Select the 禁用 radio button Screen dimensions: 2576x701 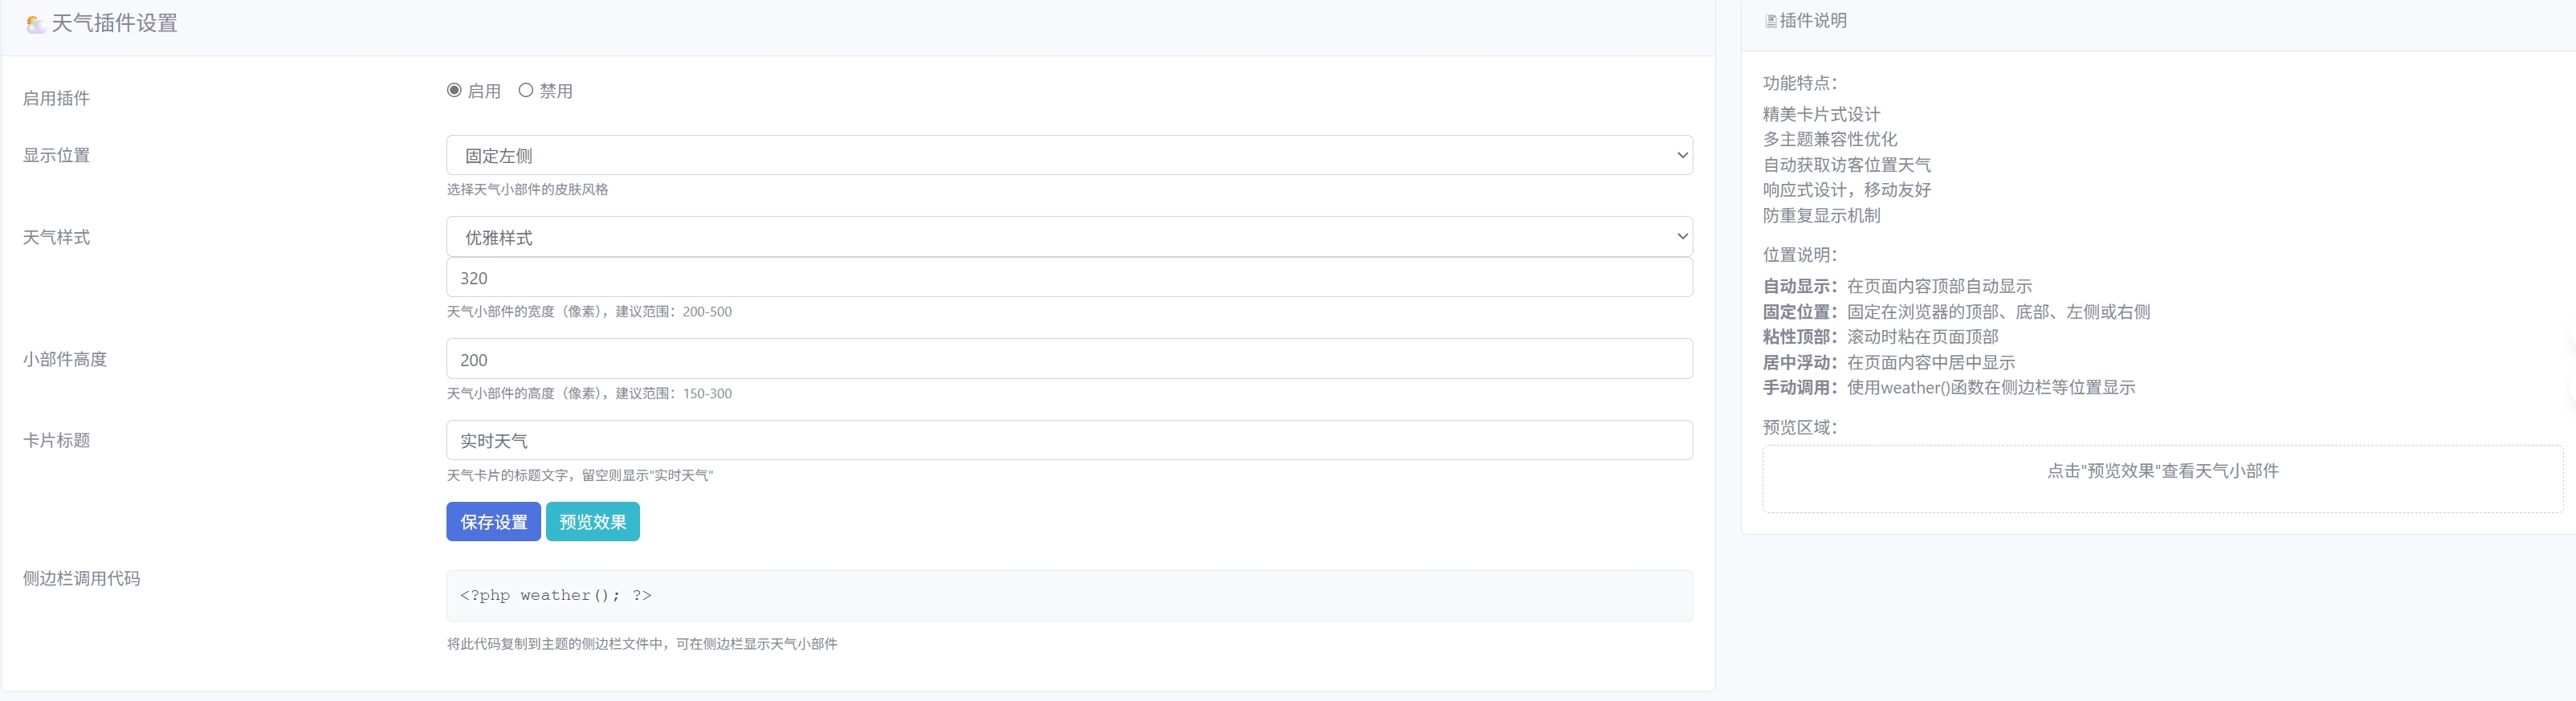pyautogui.click(x=526, y=90)
